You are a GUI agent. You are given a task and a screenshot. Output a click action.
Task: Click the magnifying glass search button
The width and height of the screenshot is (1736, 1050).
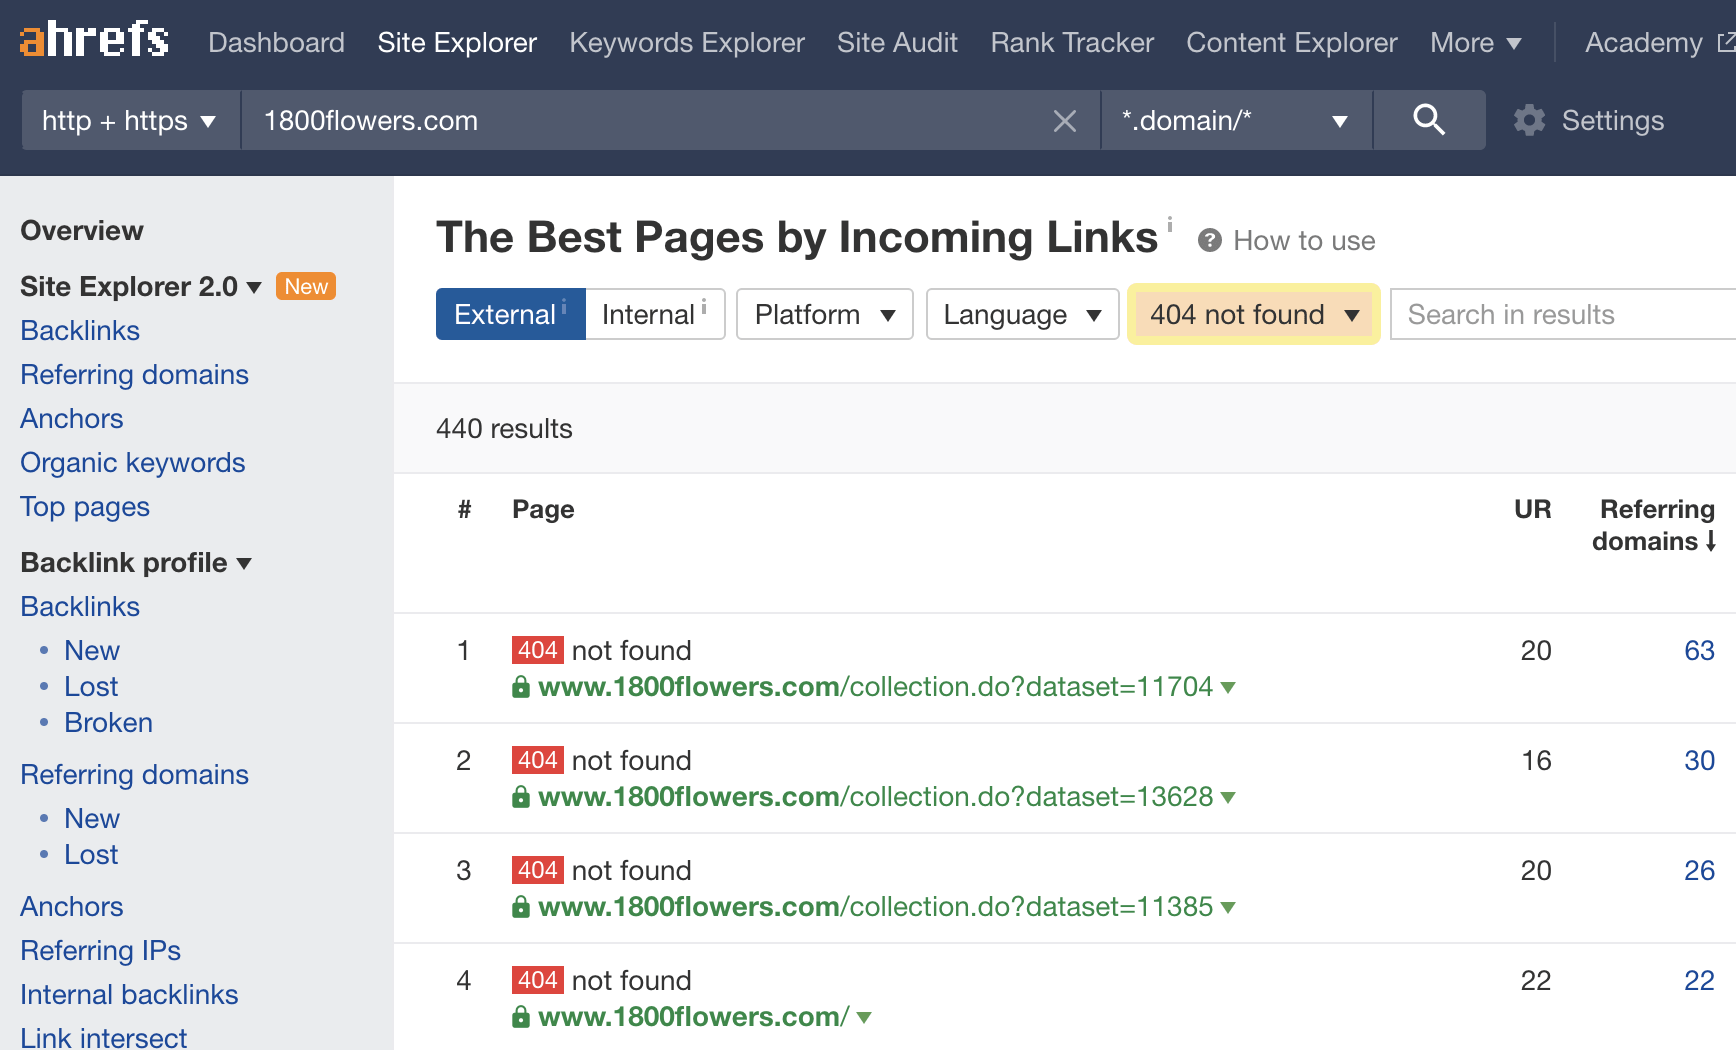coord(1428,120)
